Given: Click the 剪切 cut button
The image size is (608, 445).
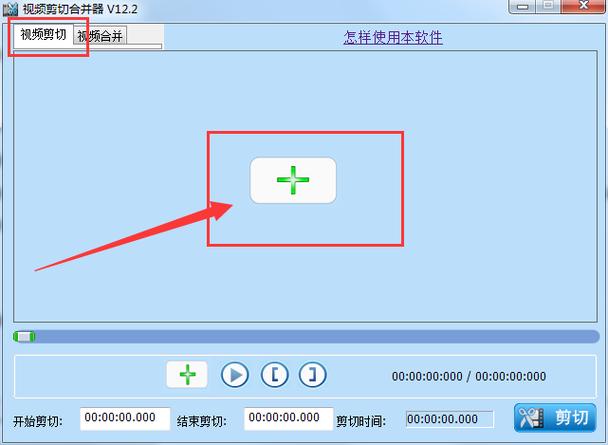Looking at the screenshot, I should coord(555,418).
